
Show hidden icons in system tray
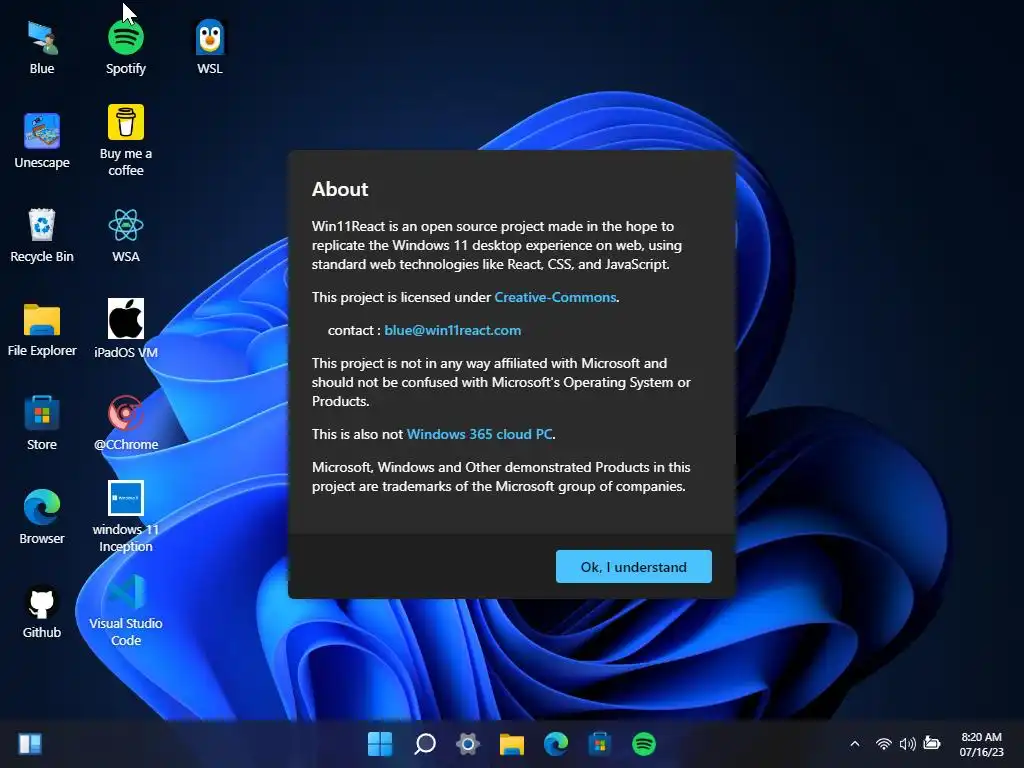854,744
